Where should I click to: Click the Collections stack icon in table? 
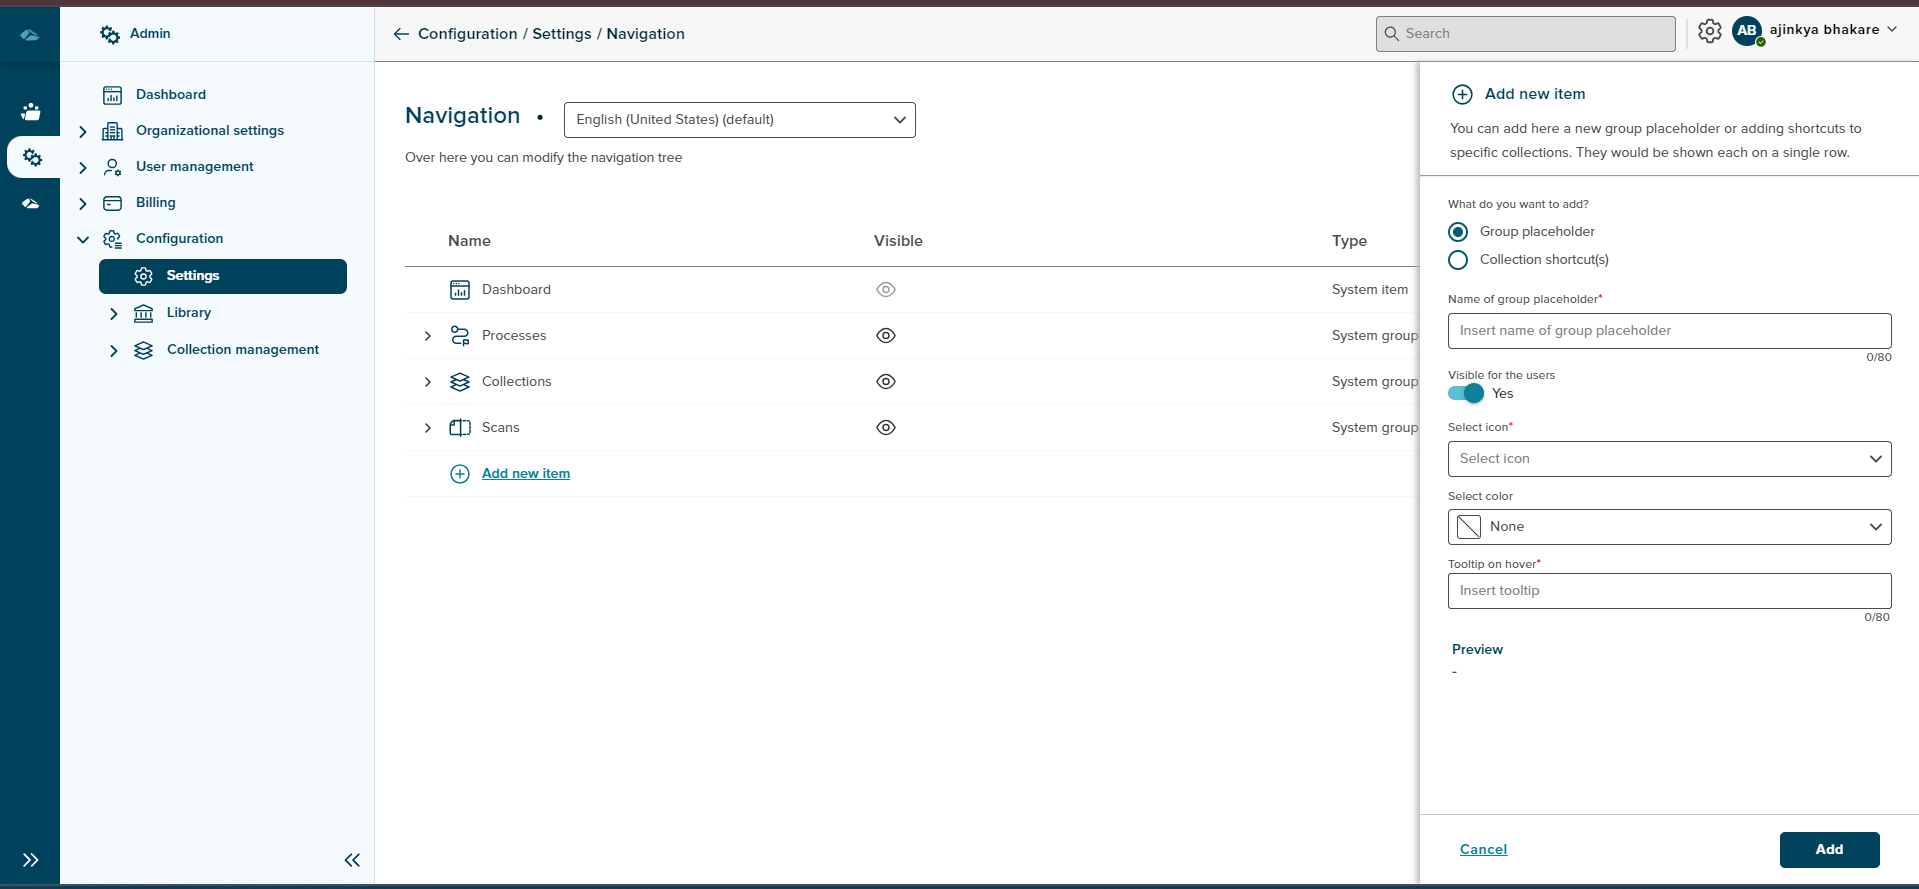click(460, 382)
